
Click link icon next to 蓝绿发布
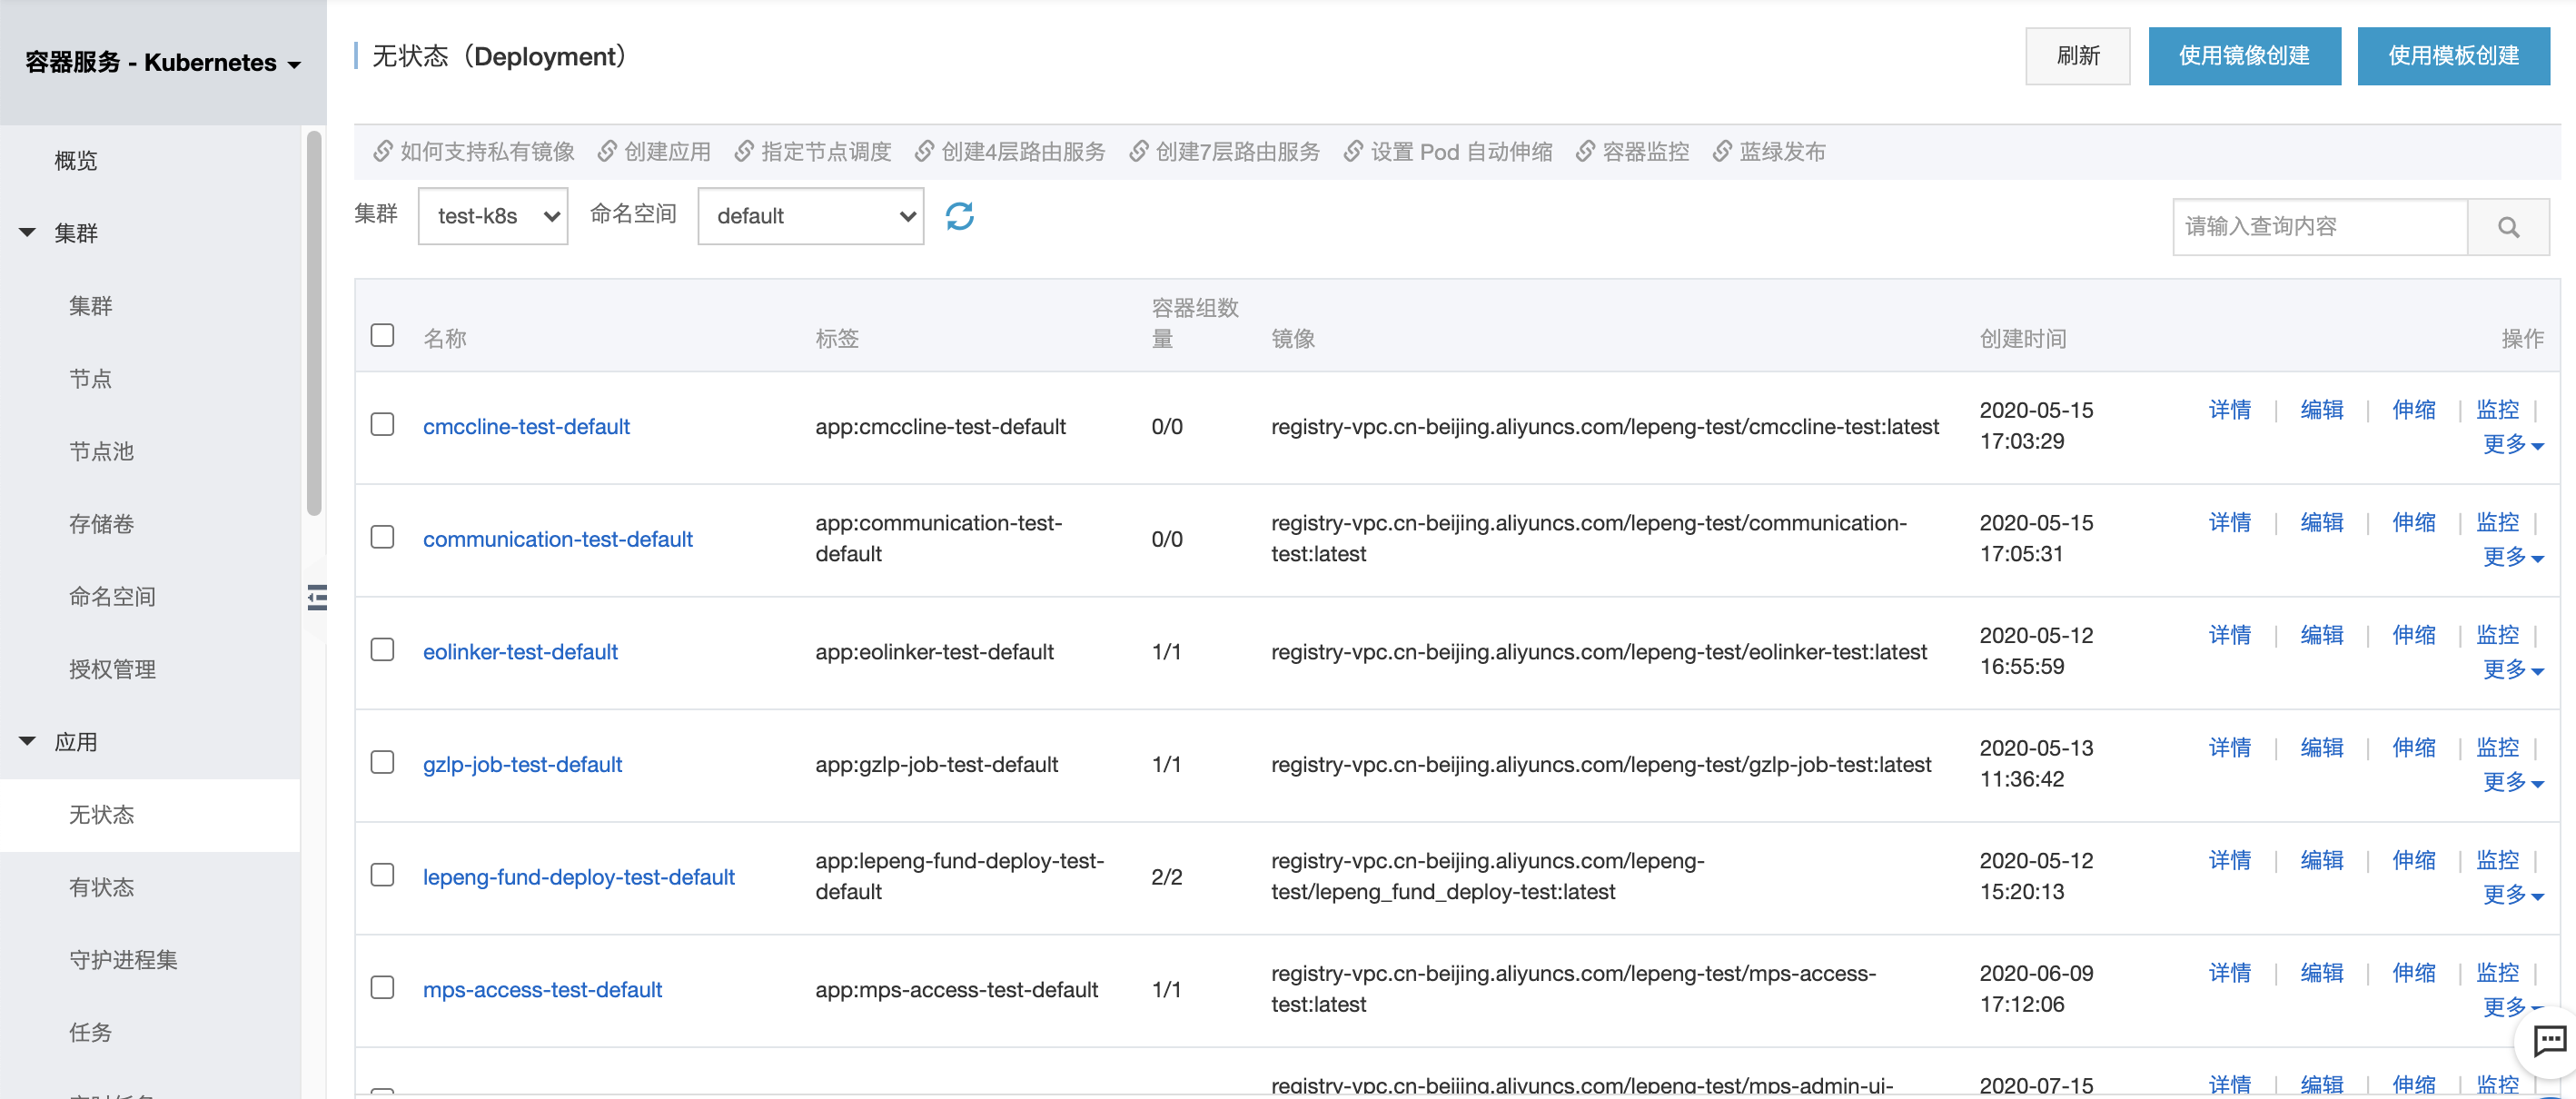tap(1722, 151)
